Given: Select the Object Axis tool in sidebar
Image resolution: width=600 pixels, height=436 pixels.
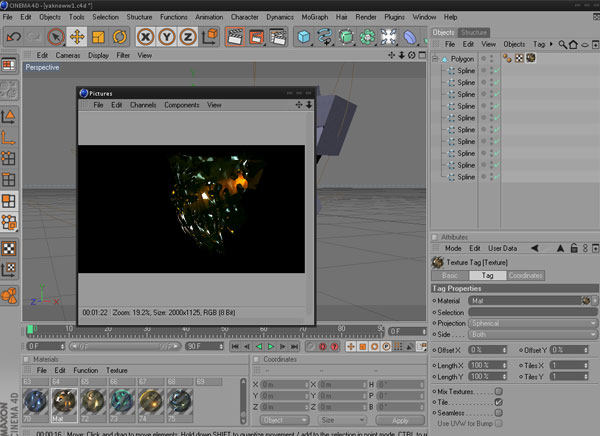Looking at the screenshot, I should [8, 137].
